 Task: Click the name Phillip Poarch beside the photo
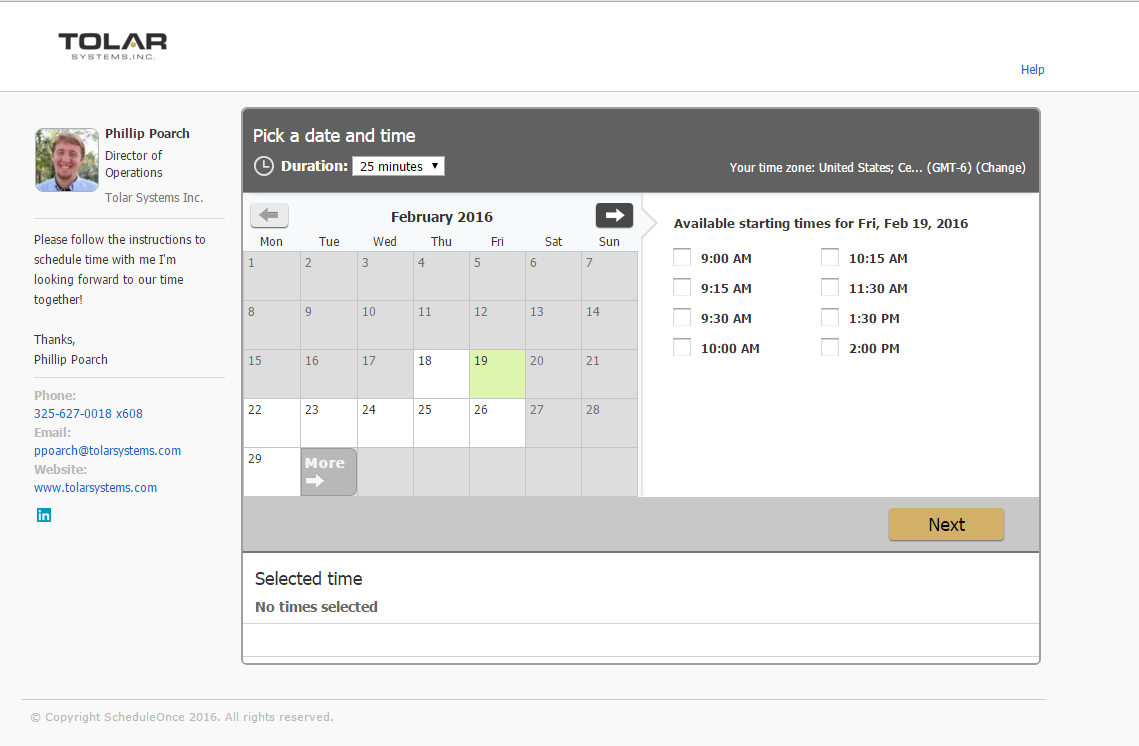tap(147, 134)
